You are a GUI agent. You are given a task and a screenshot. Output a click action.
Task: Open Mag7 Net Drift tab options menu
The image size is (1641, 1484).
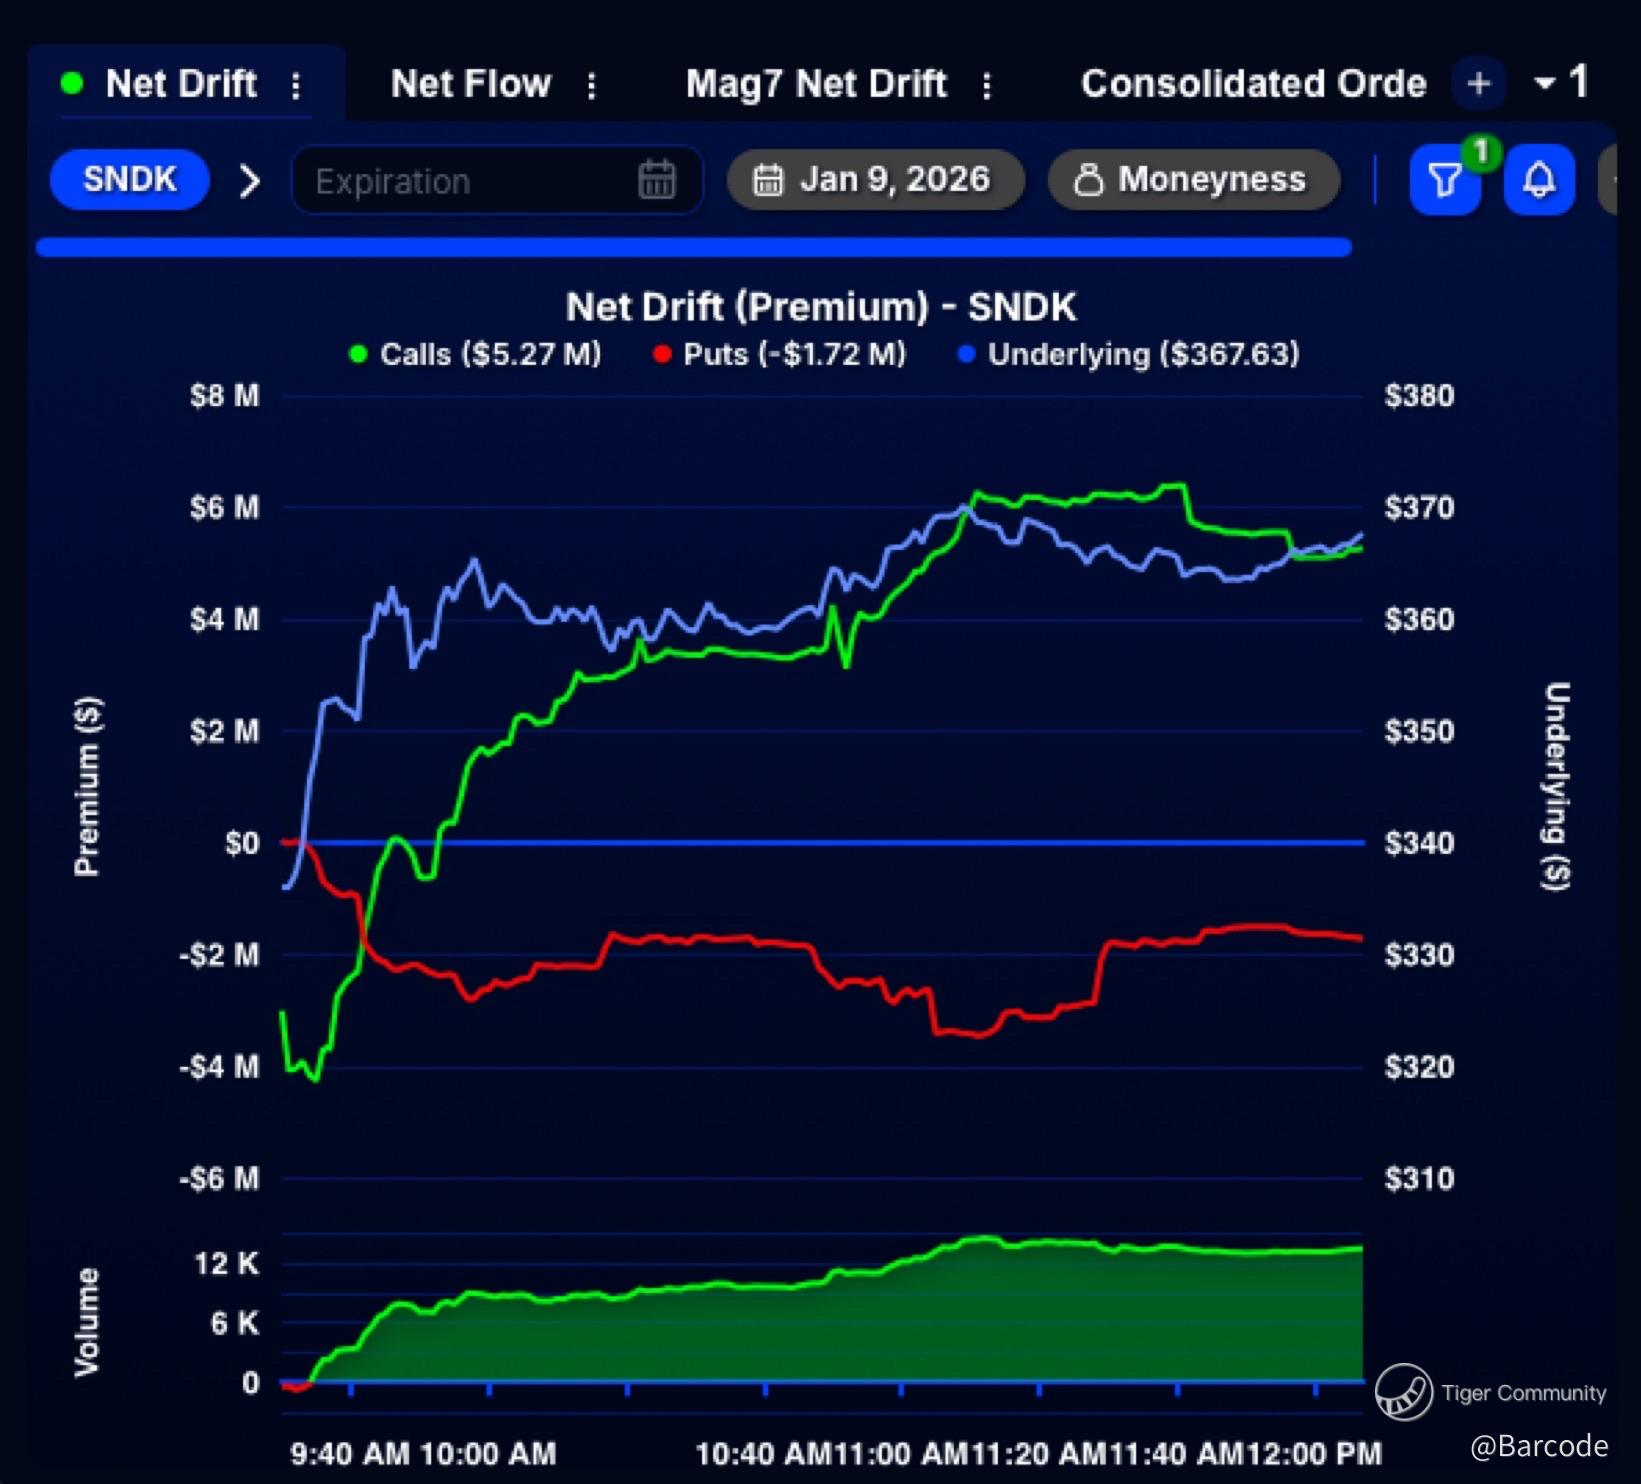click(987, 85)
